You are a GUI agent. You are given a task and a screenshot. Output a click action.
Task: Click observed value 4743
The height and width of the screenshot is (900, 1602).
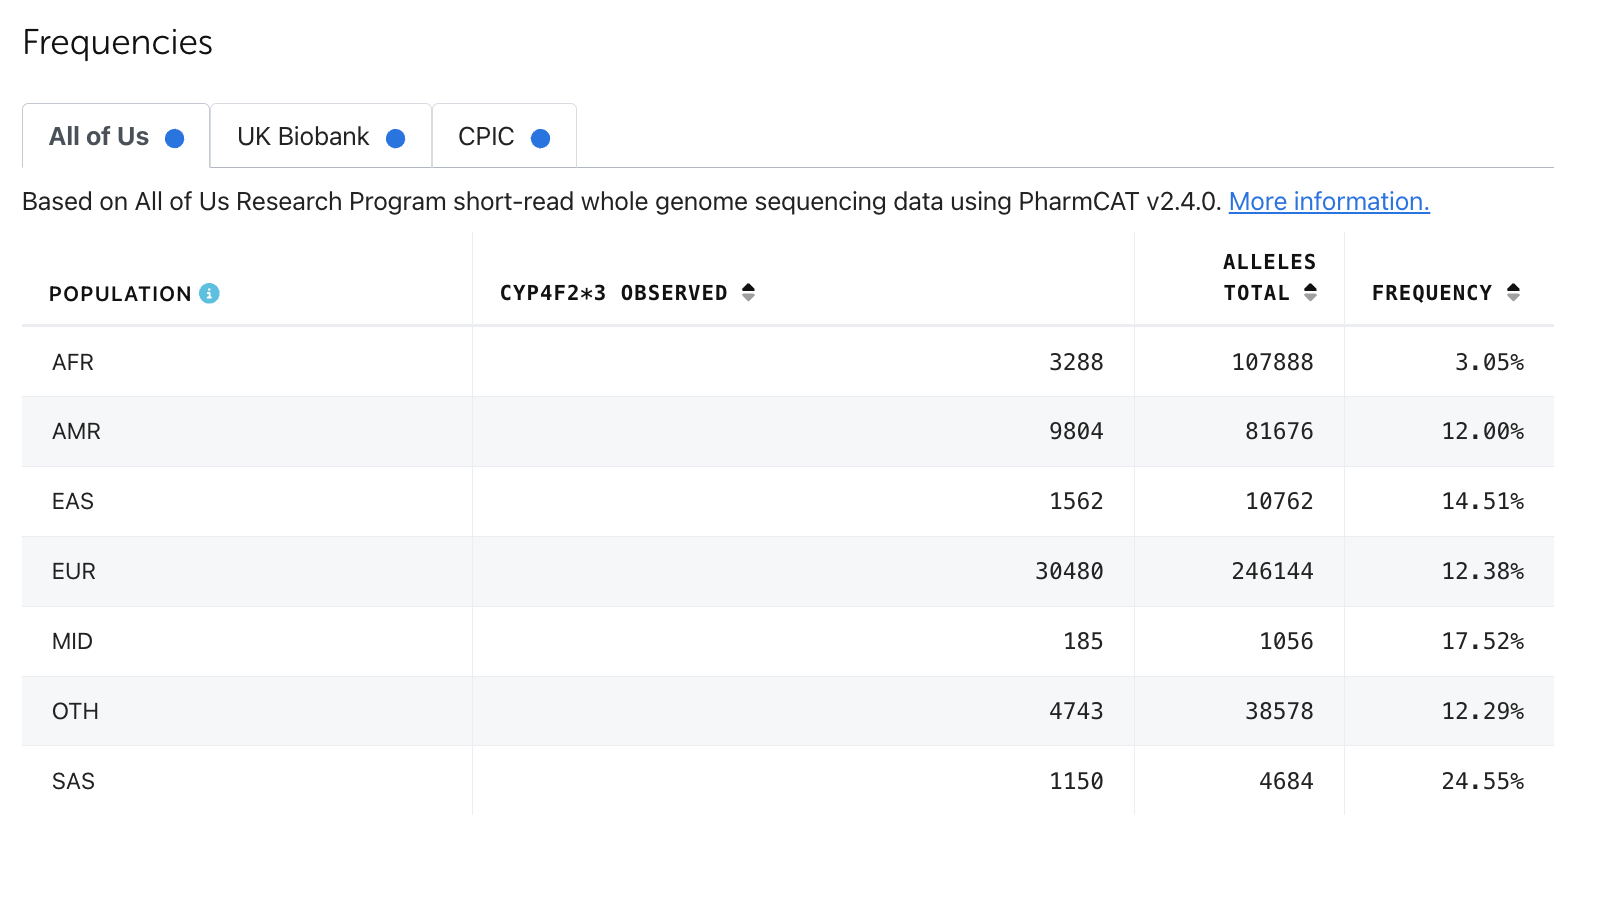[1076, 711]
